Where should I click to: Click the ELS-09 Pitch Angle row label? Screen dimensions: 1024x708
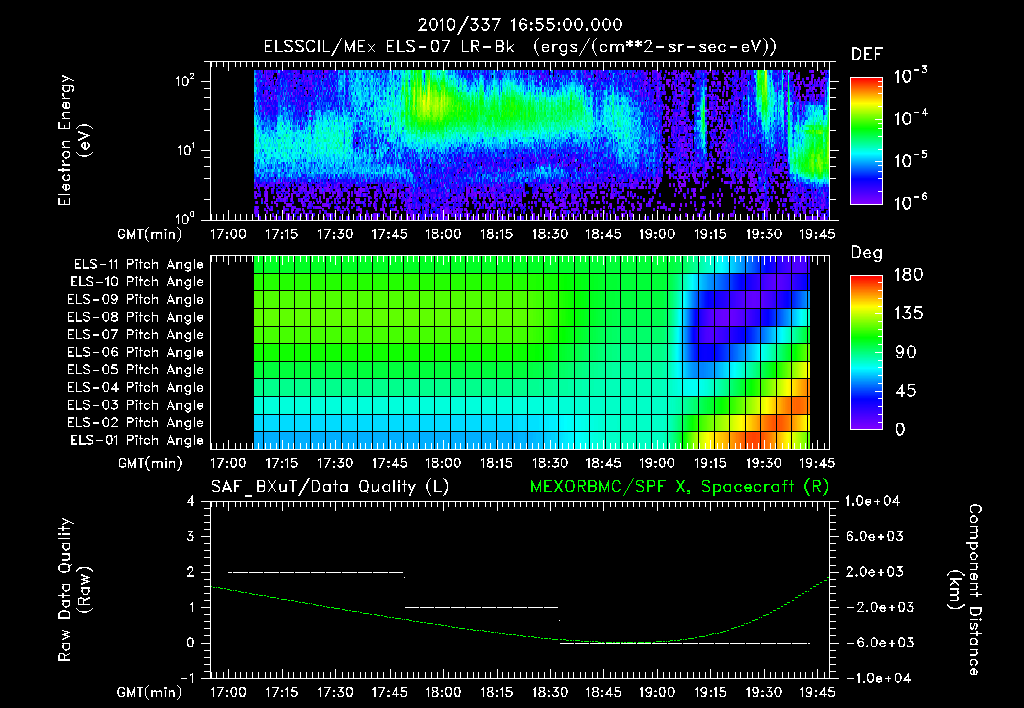tap(136, 300)
